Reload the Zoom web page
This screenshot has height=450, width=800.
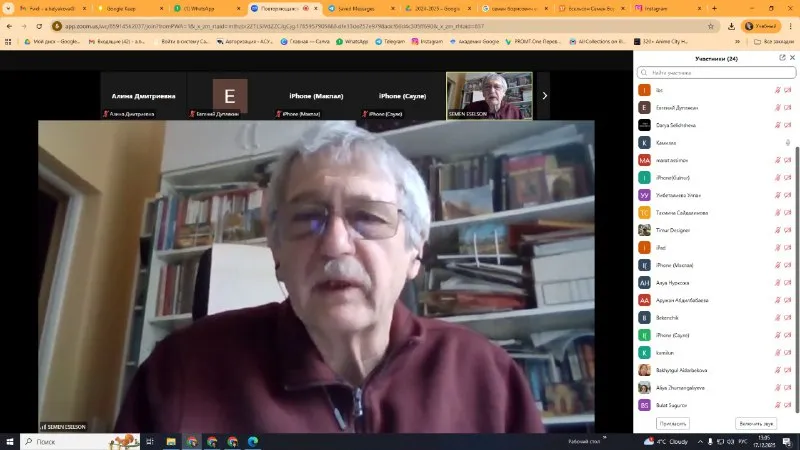tap(48, 26)
